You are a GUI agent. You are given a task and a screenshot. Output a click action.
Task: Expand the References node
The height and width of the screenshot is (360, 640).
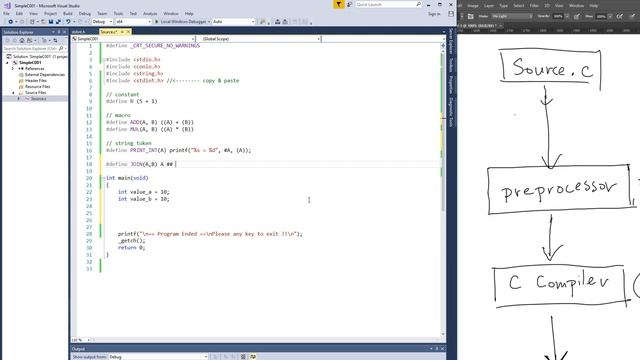click(13, 69)
